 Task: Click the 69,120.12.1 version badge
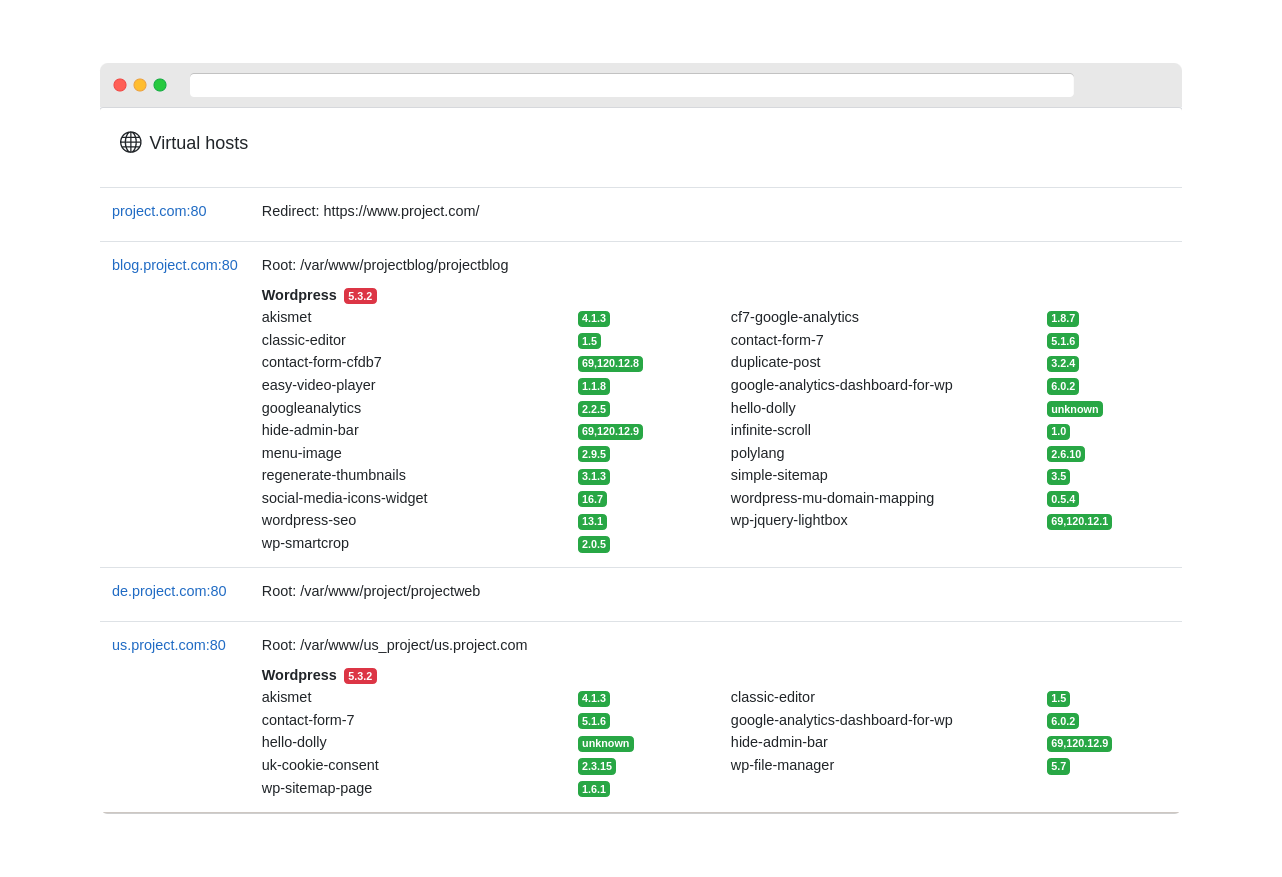1079,522
